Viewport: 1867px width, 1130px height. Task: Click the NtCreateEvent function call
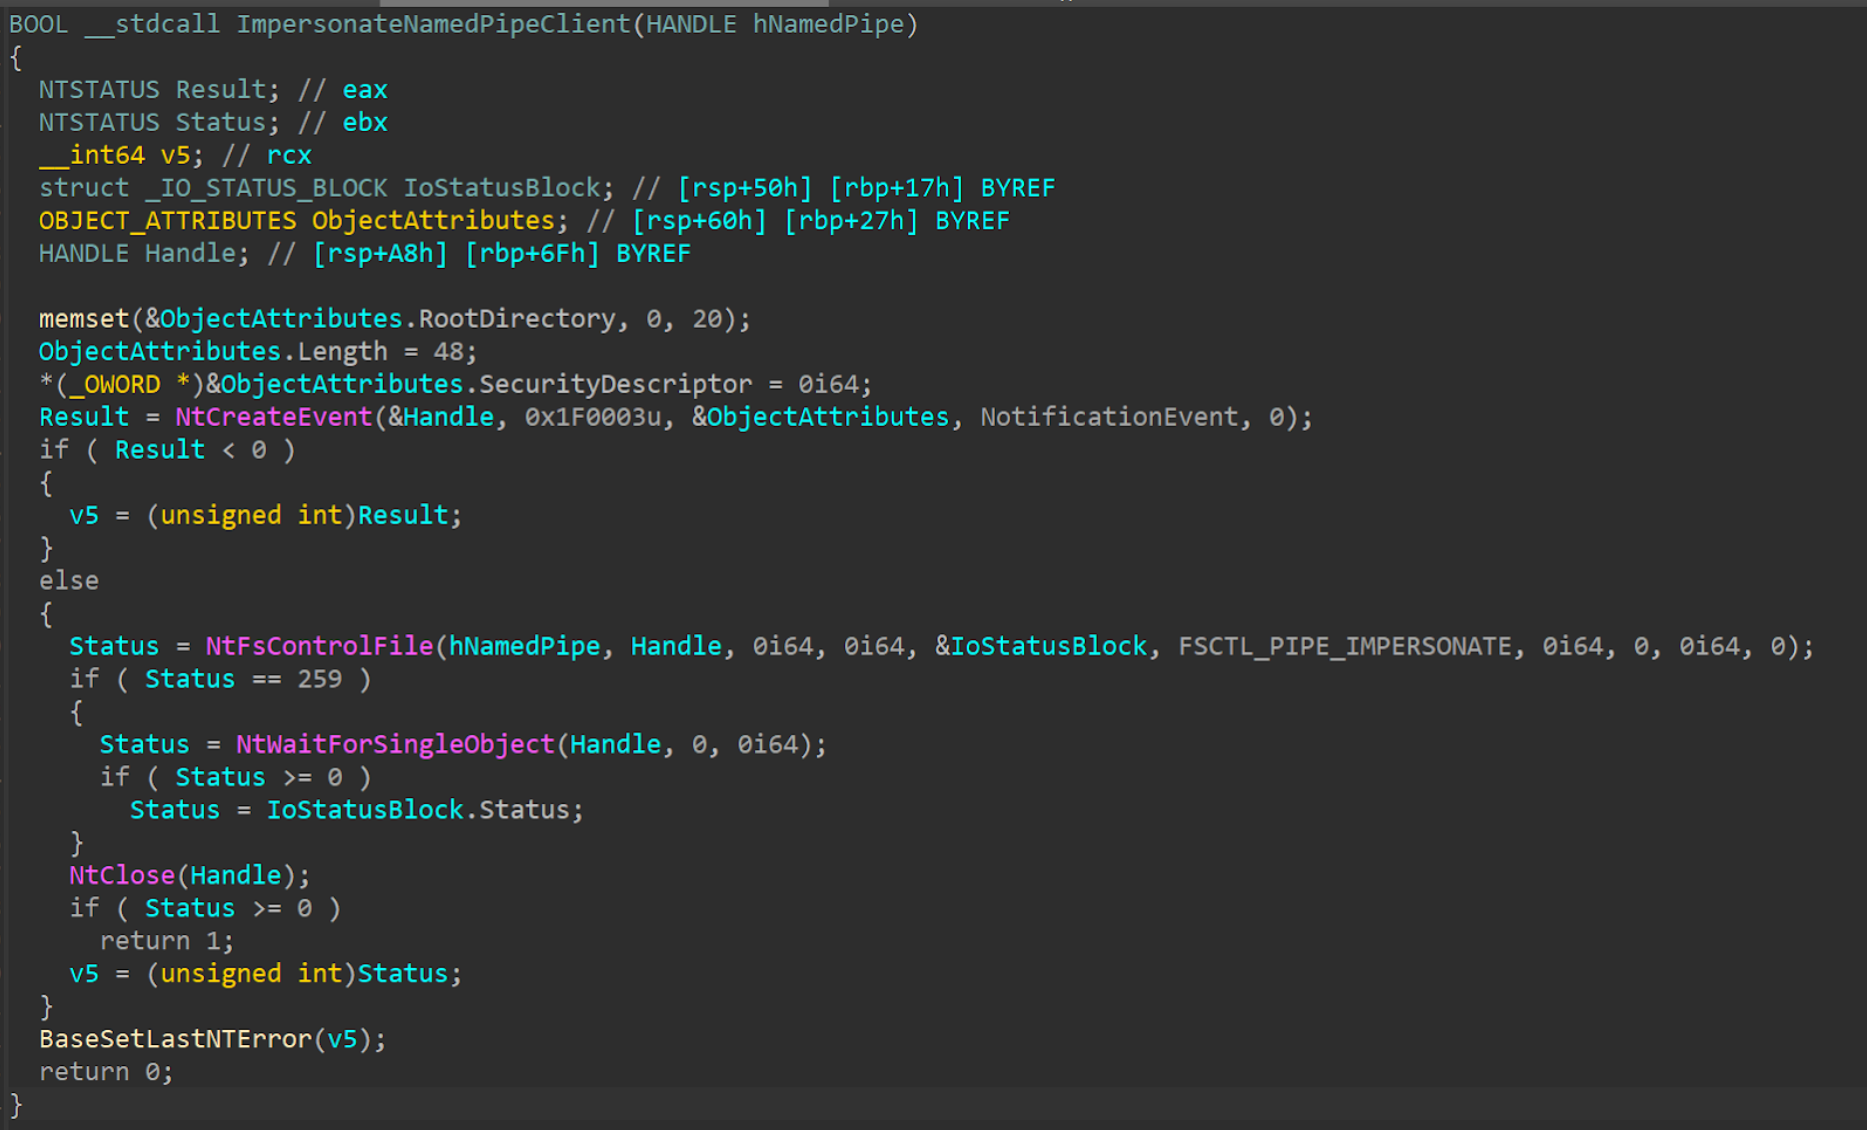click(x=273, y=417)
